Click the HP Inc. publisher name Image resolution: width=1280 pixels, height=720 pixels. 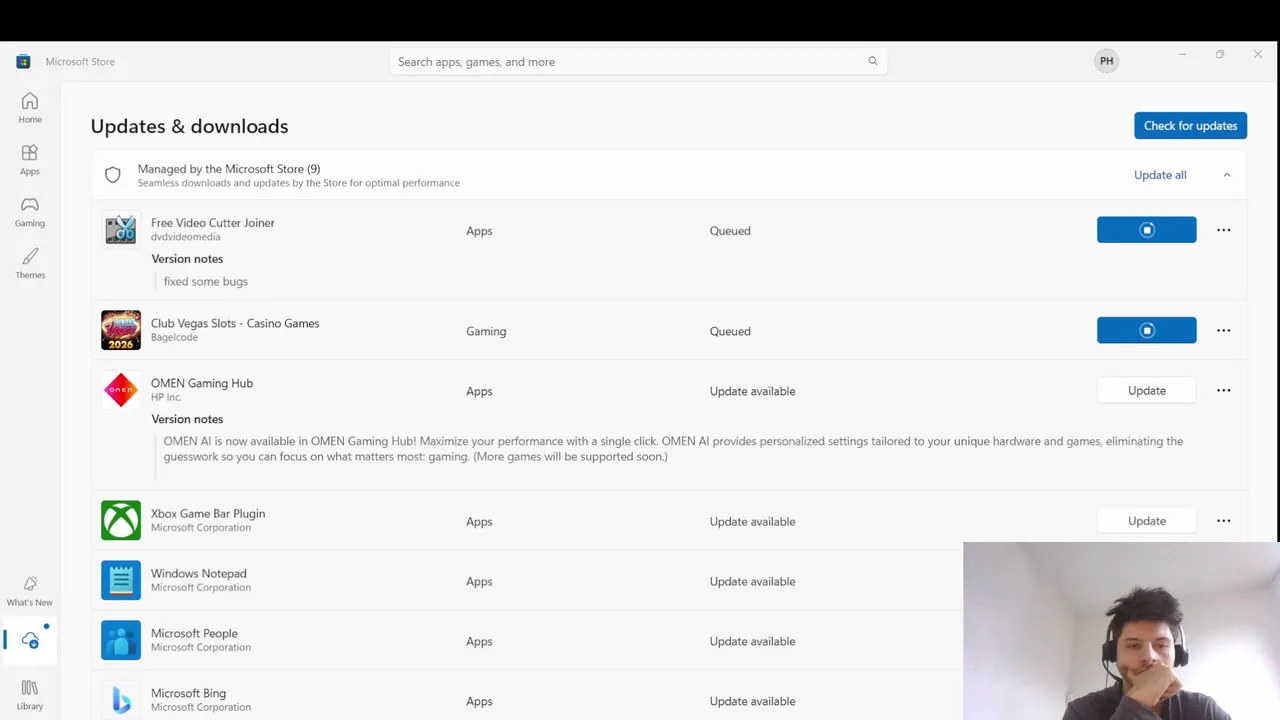(166, 397)
